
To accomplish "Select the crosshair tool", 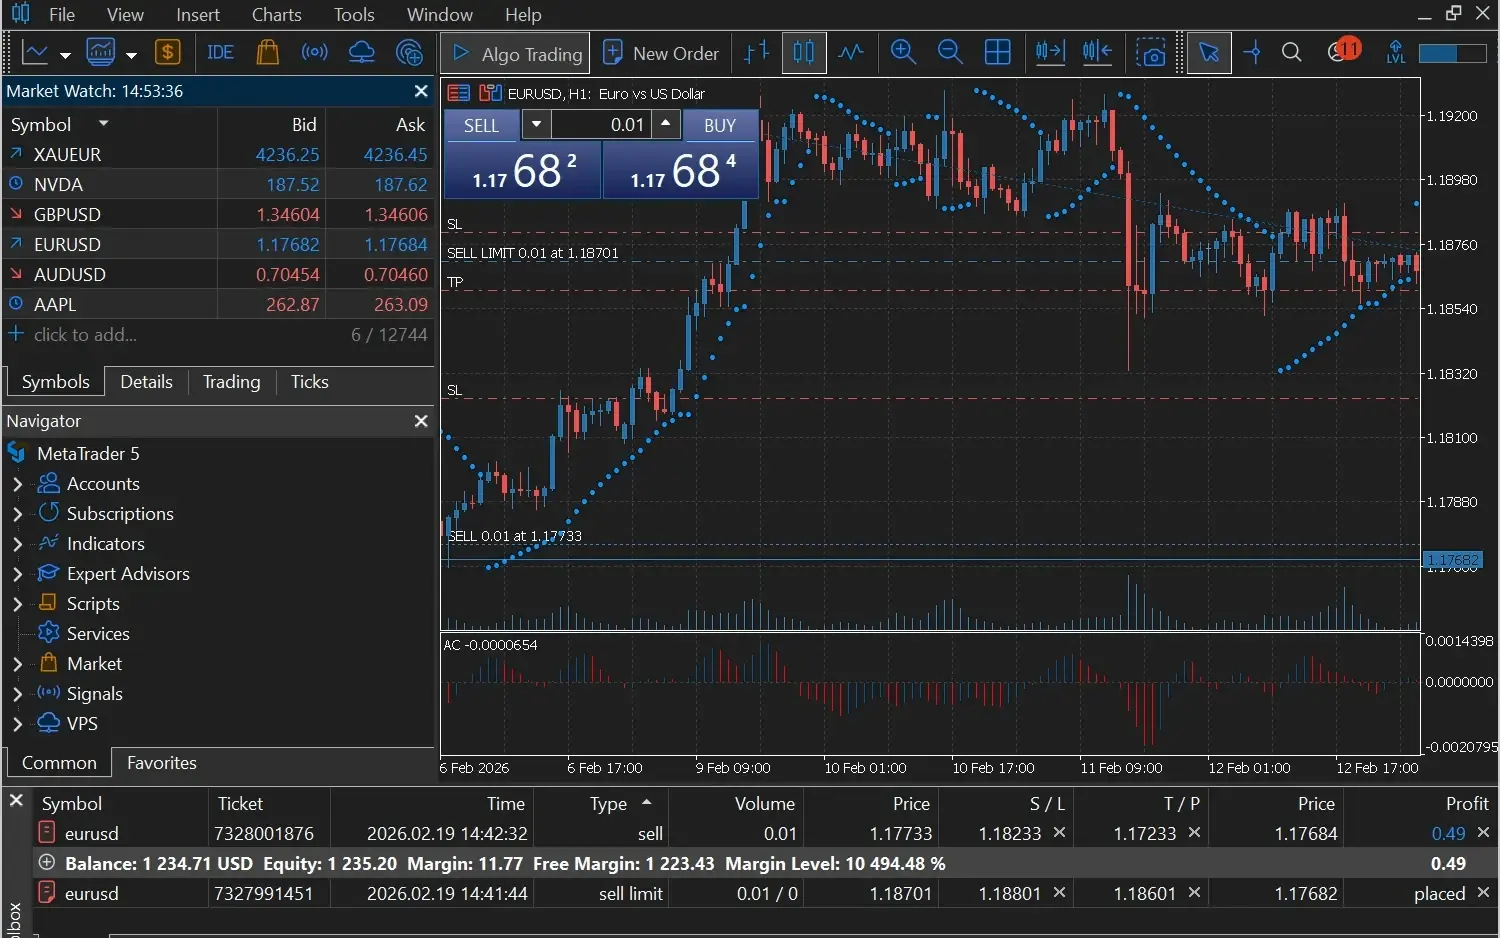I will point(1252,53).
